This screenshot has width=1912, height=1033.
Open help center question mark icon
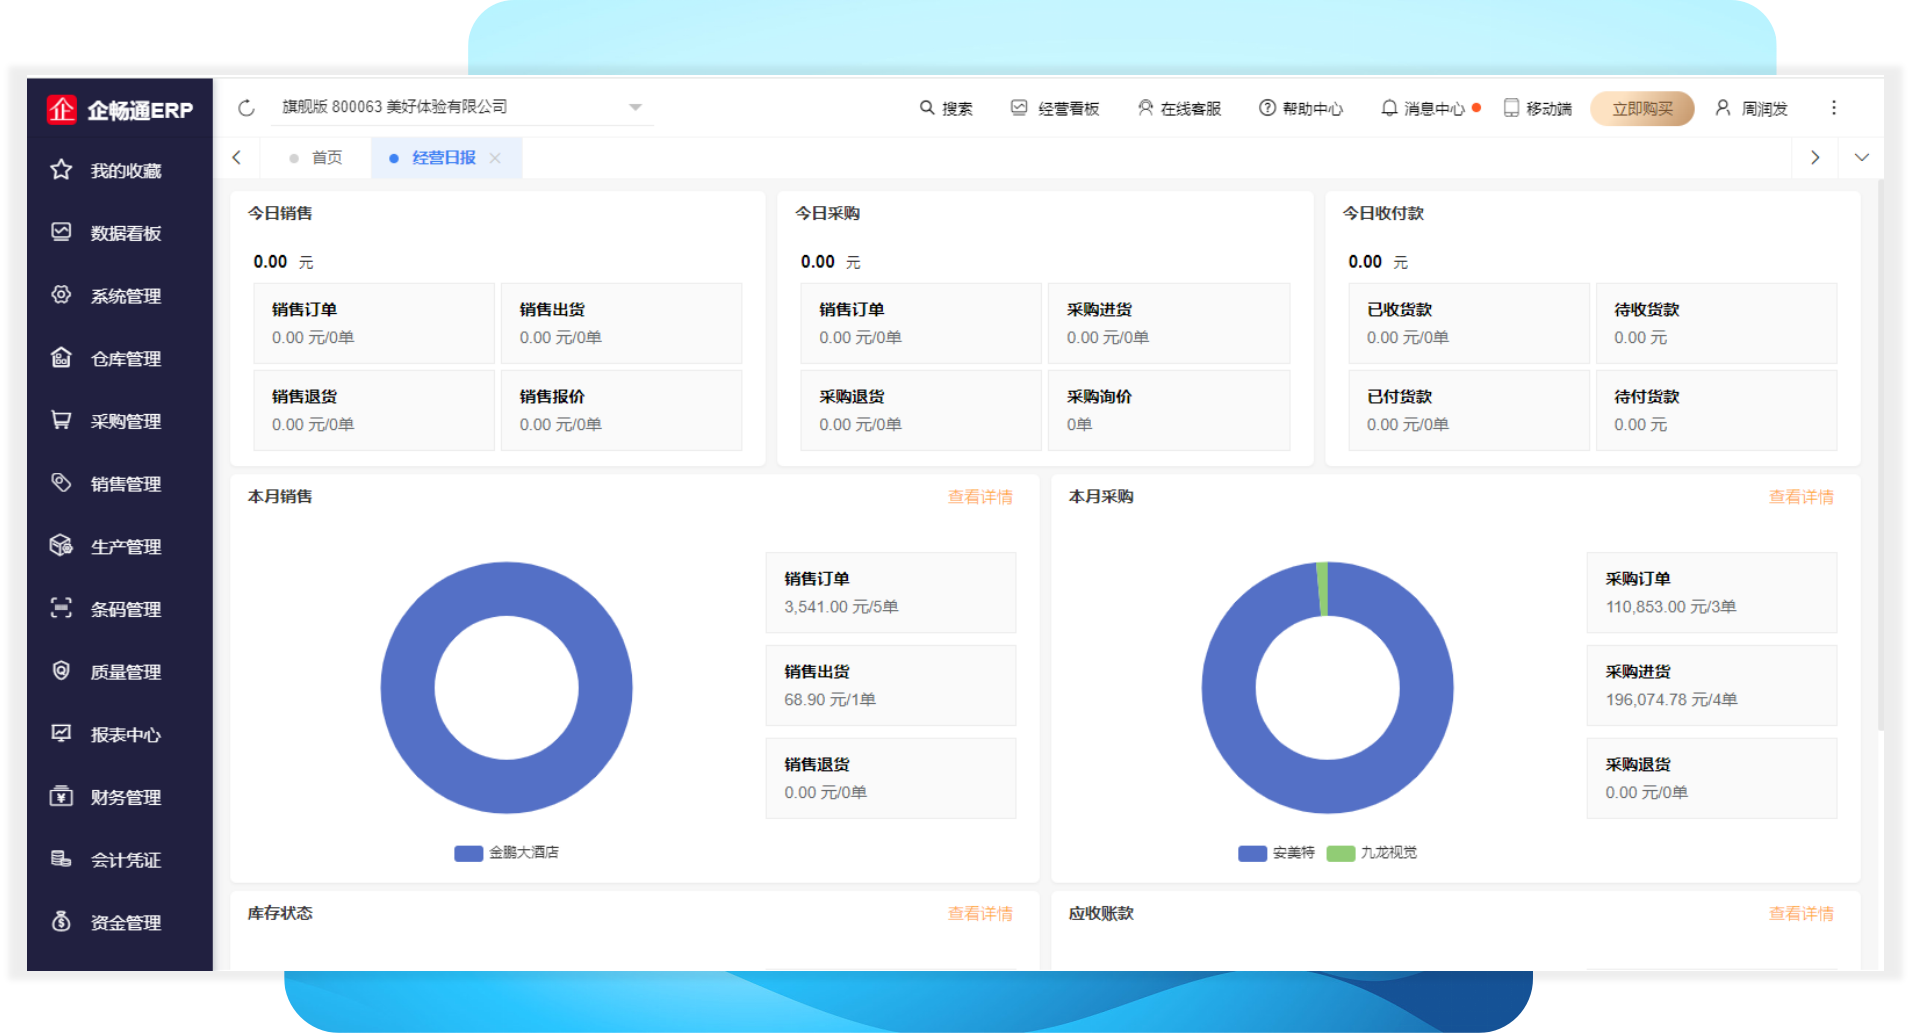click(x=1267, y=108)
